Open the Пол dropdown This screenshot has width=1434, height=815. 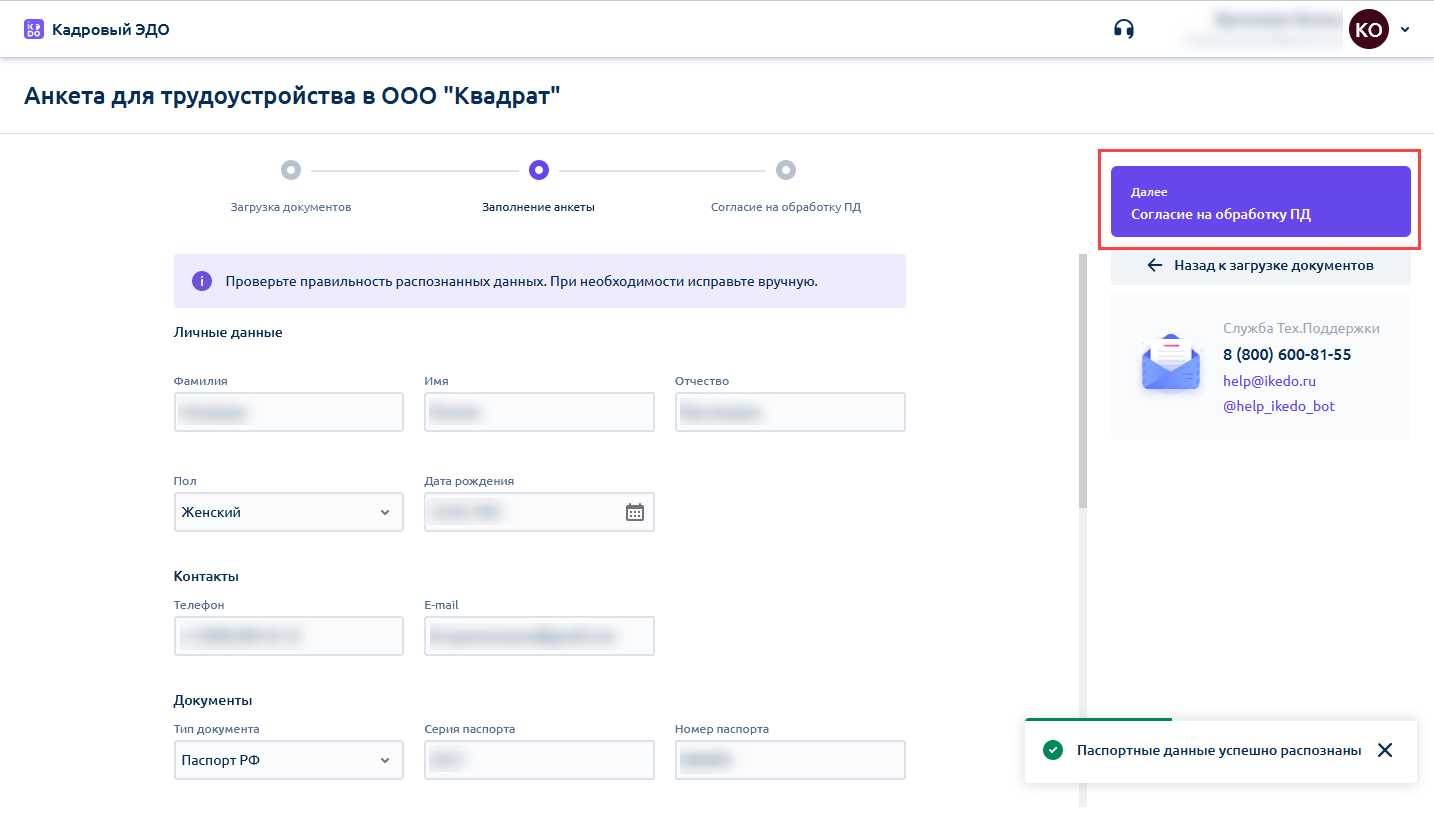[x=288, y=512]
